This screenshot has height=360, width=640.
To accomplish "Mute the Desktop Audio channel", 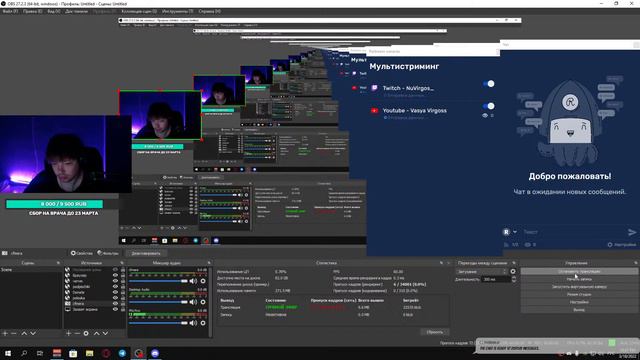I will point(193,302).
